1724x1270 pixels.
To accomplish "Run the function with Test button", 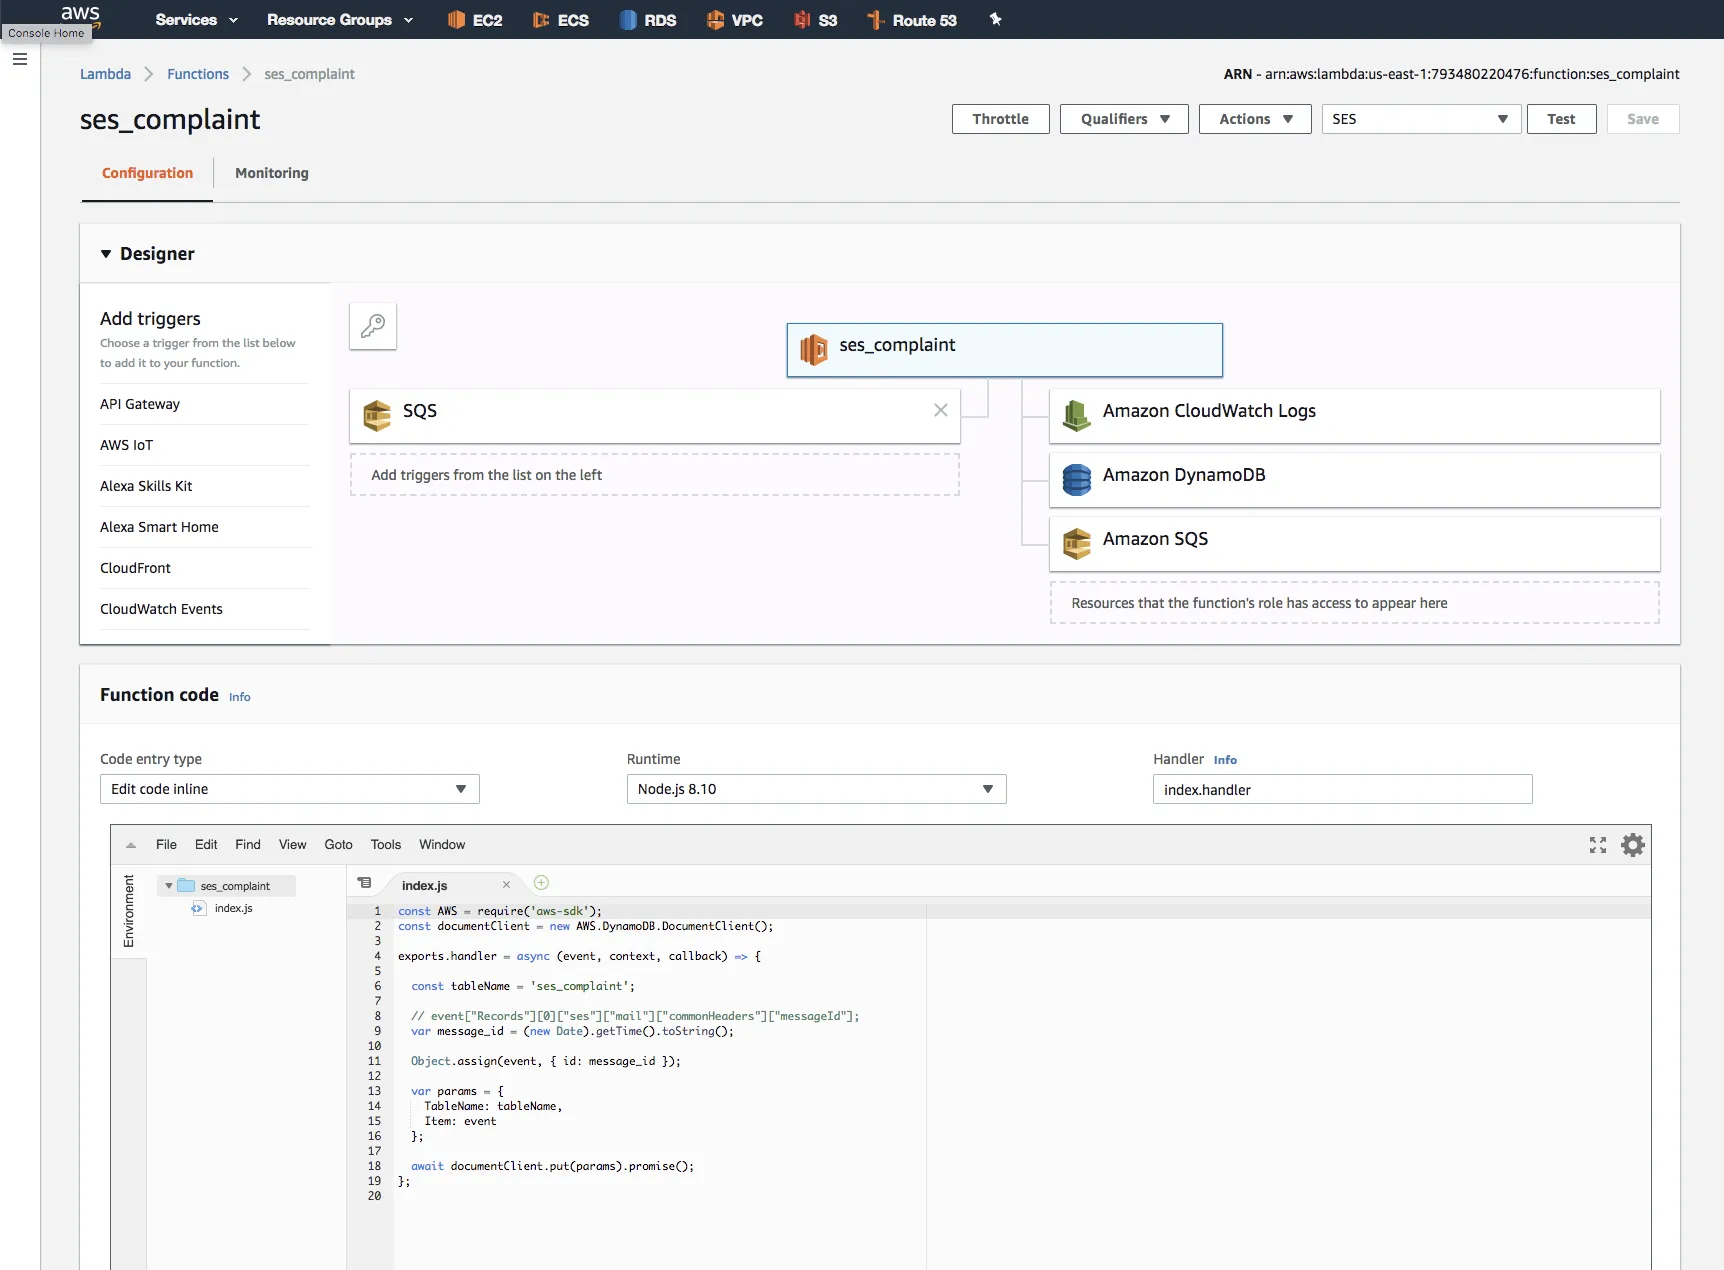I will [x=1560, y=119].
